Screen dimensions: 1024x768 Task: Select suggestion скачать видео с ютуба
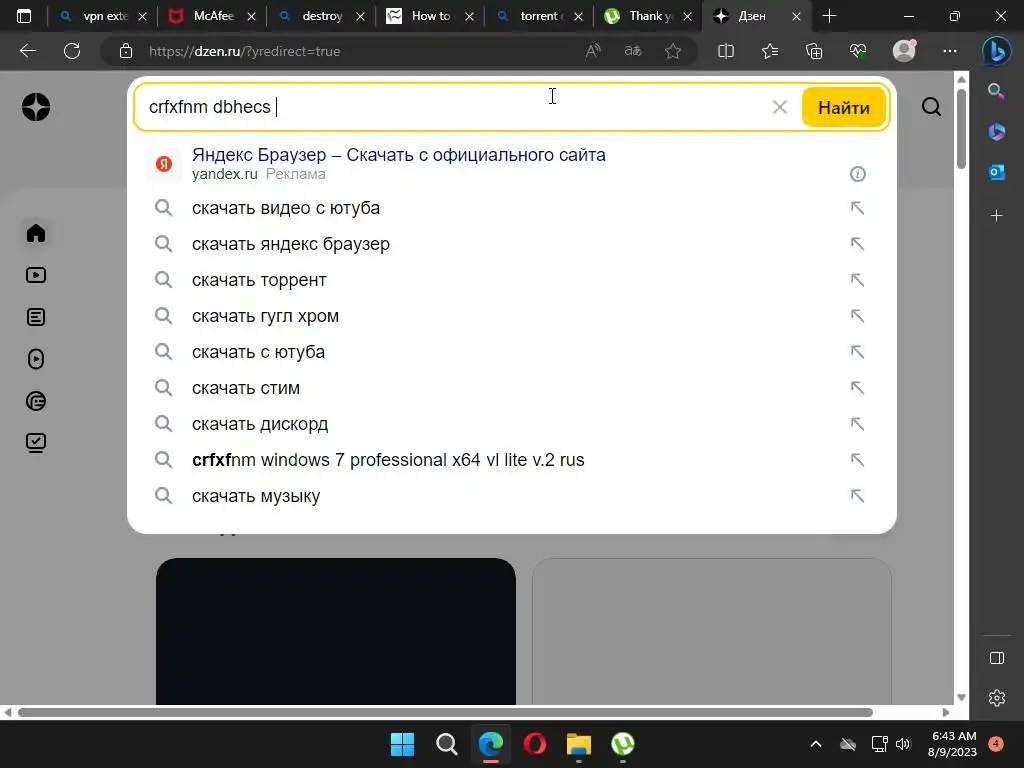tap(511, 208)
